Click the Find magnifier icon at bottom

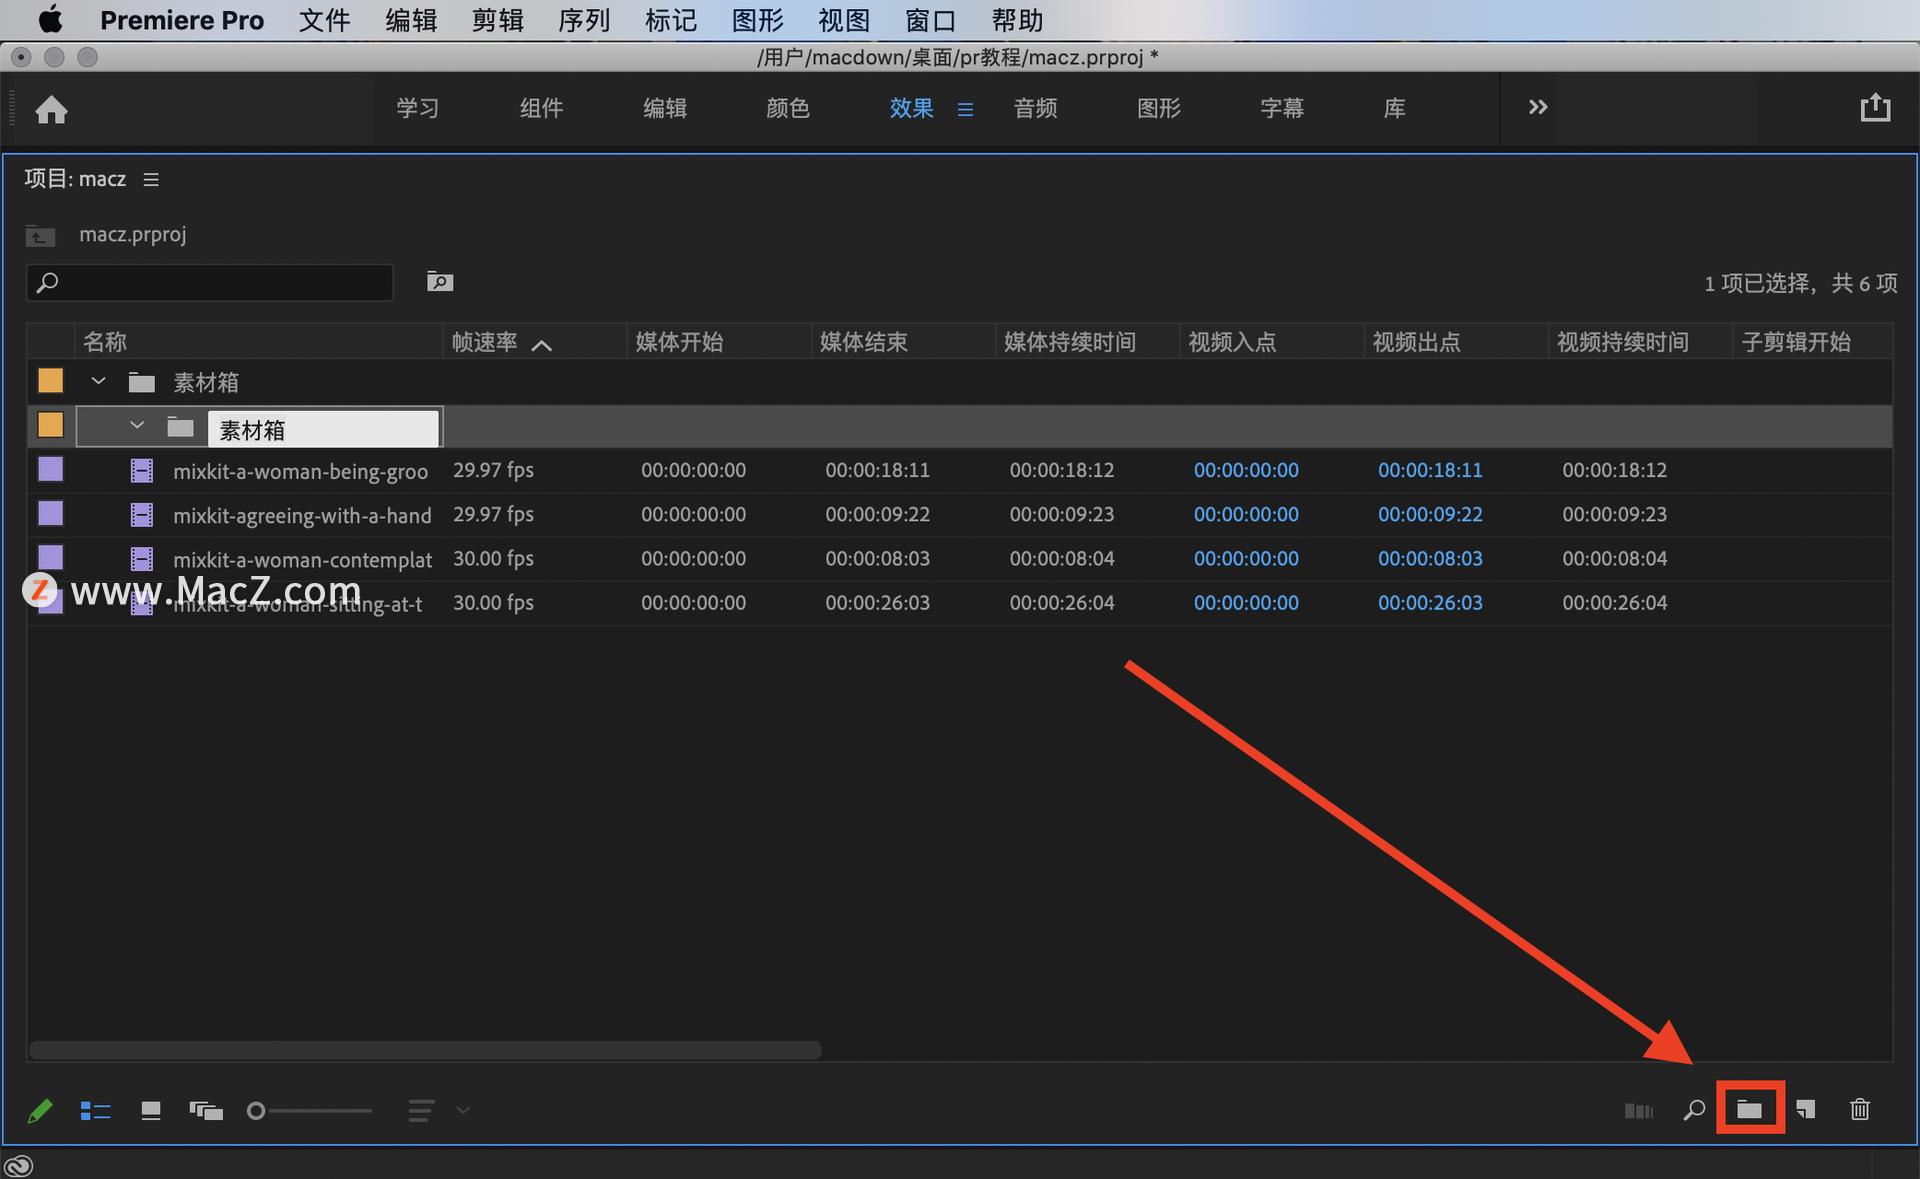(1694, 1110)
